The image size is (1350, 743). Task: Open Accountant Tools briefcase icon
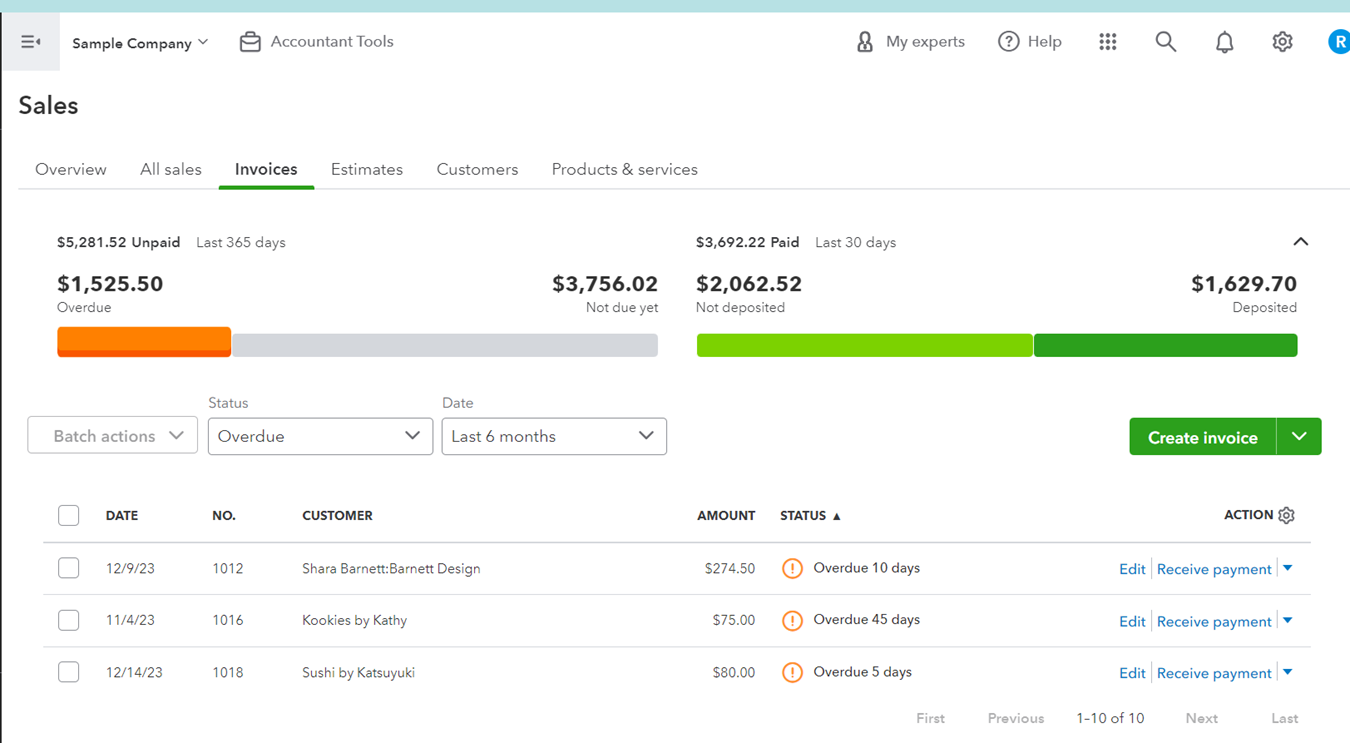pyautogui.click(x=250, y=42)
